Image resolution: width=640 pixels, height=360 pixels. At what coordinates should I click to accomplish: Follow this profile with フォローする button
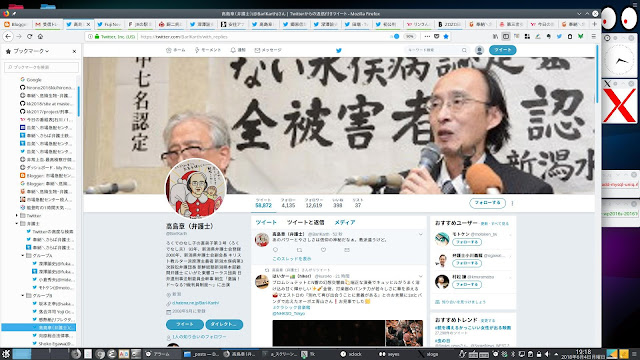[487, 203]
